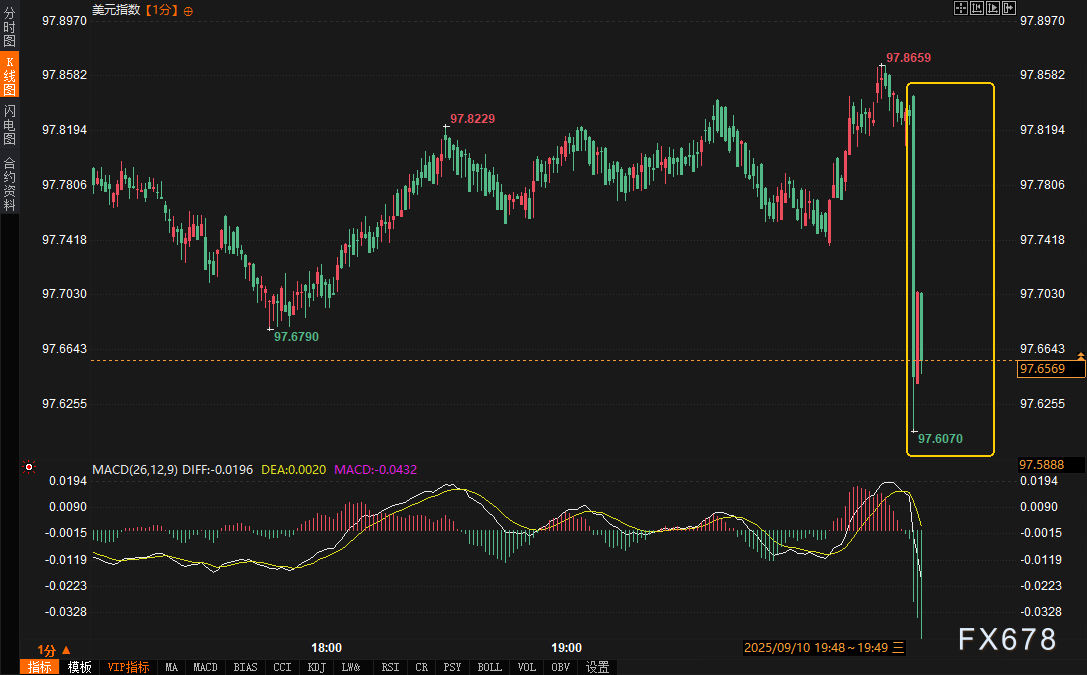This screenshot has height=675, width=1087.
Task: Click the 97.6569 current price label
Action: 1040,369
